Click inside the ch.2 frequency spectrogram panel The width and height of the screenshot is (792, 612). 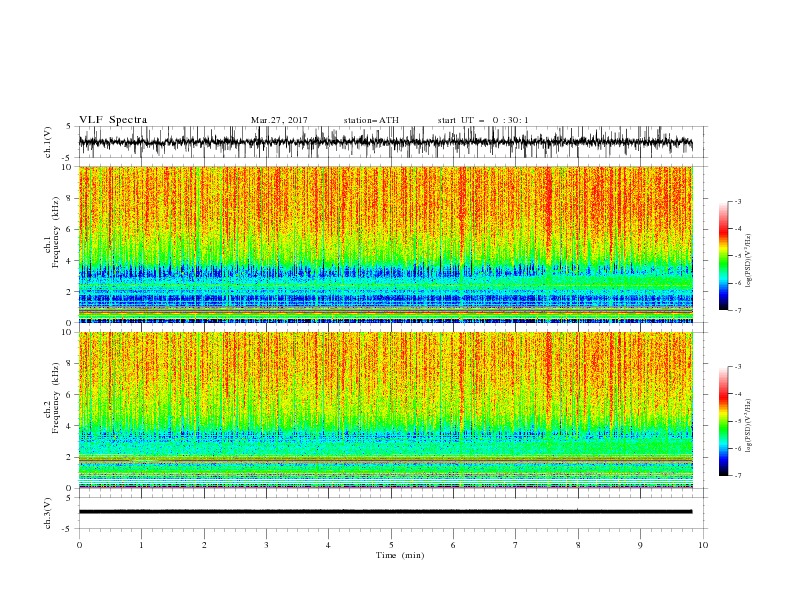385,410
